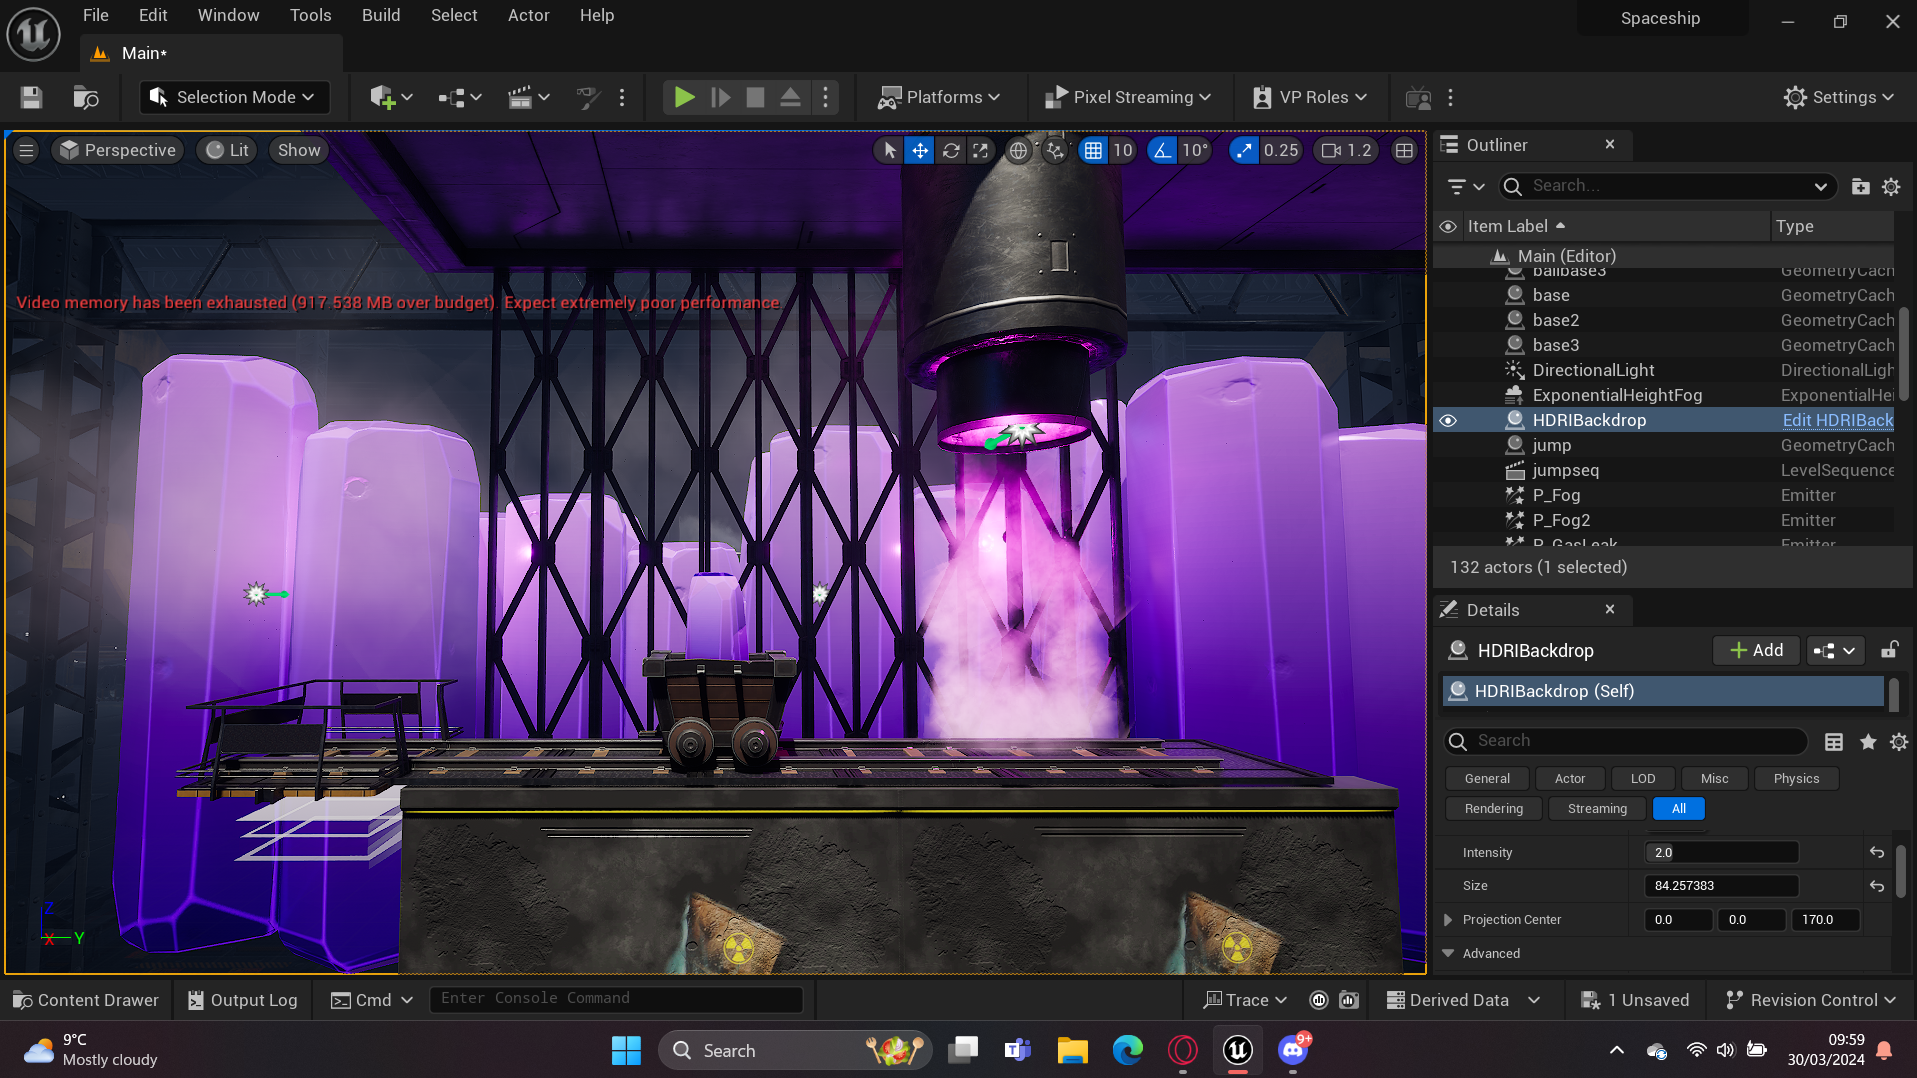Viewport: 1917px width, 1078px height.
Task: Open the viewport layout grid icon
Action: click(1404, 150)
